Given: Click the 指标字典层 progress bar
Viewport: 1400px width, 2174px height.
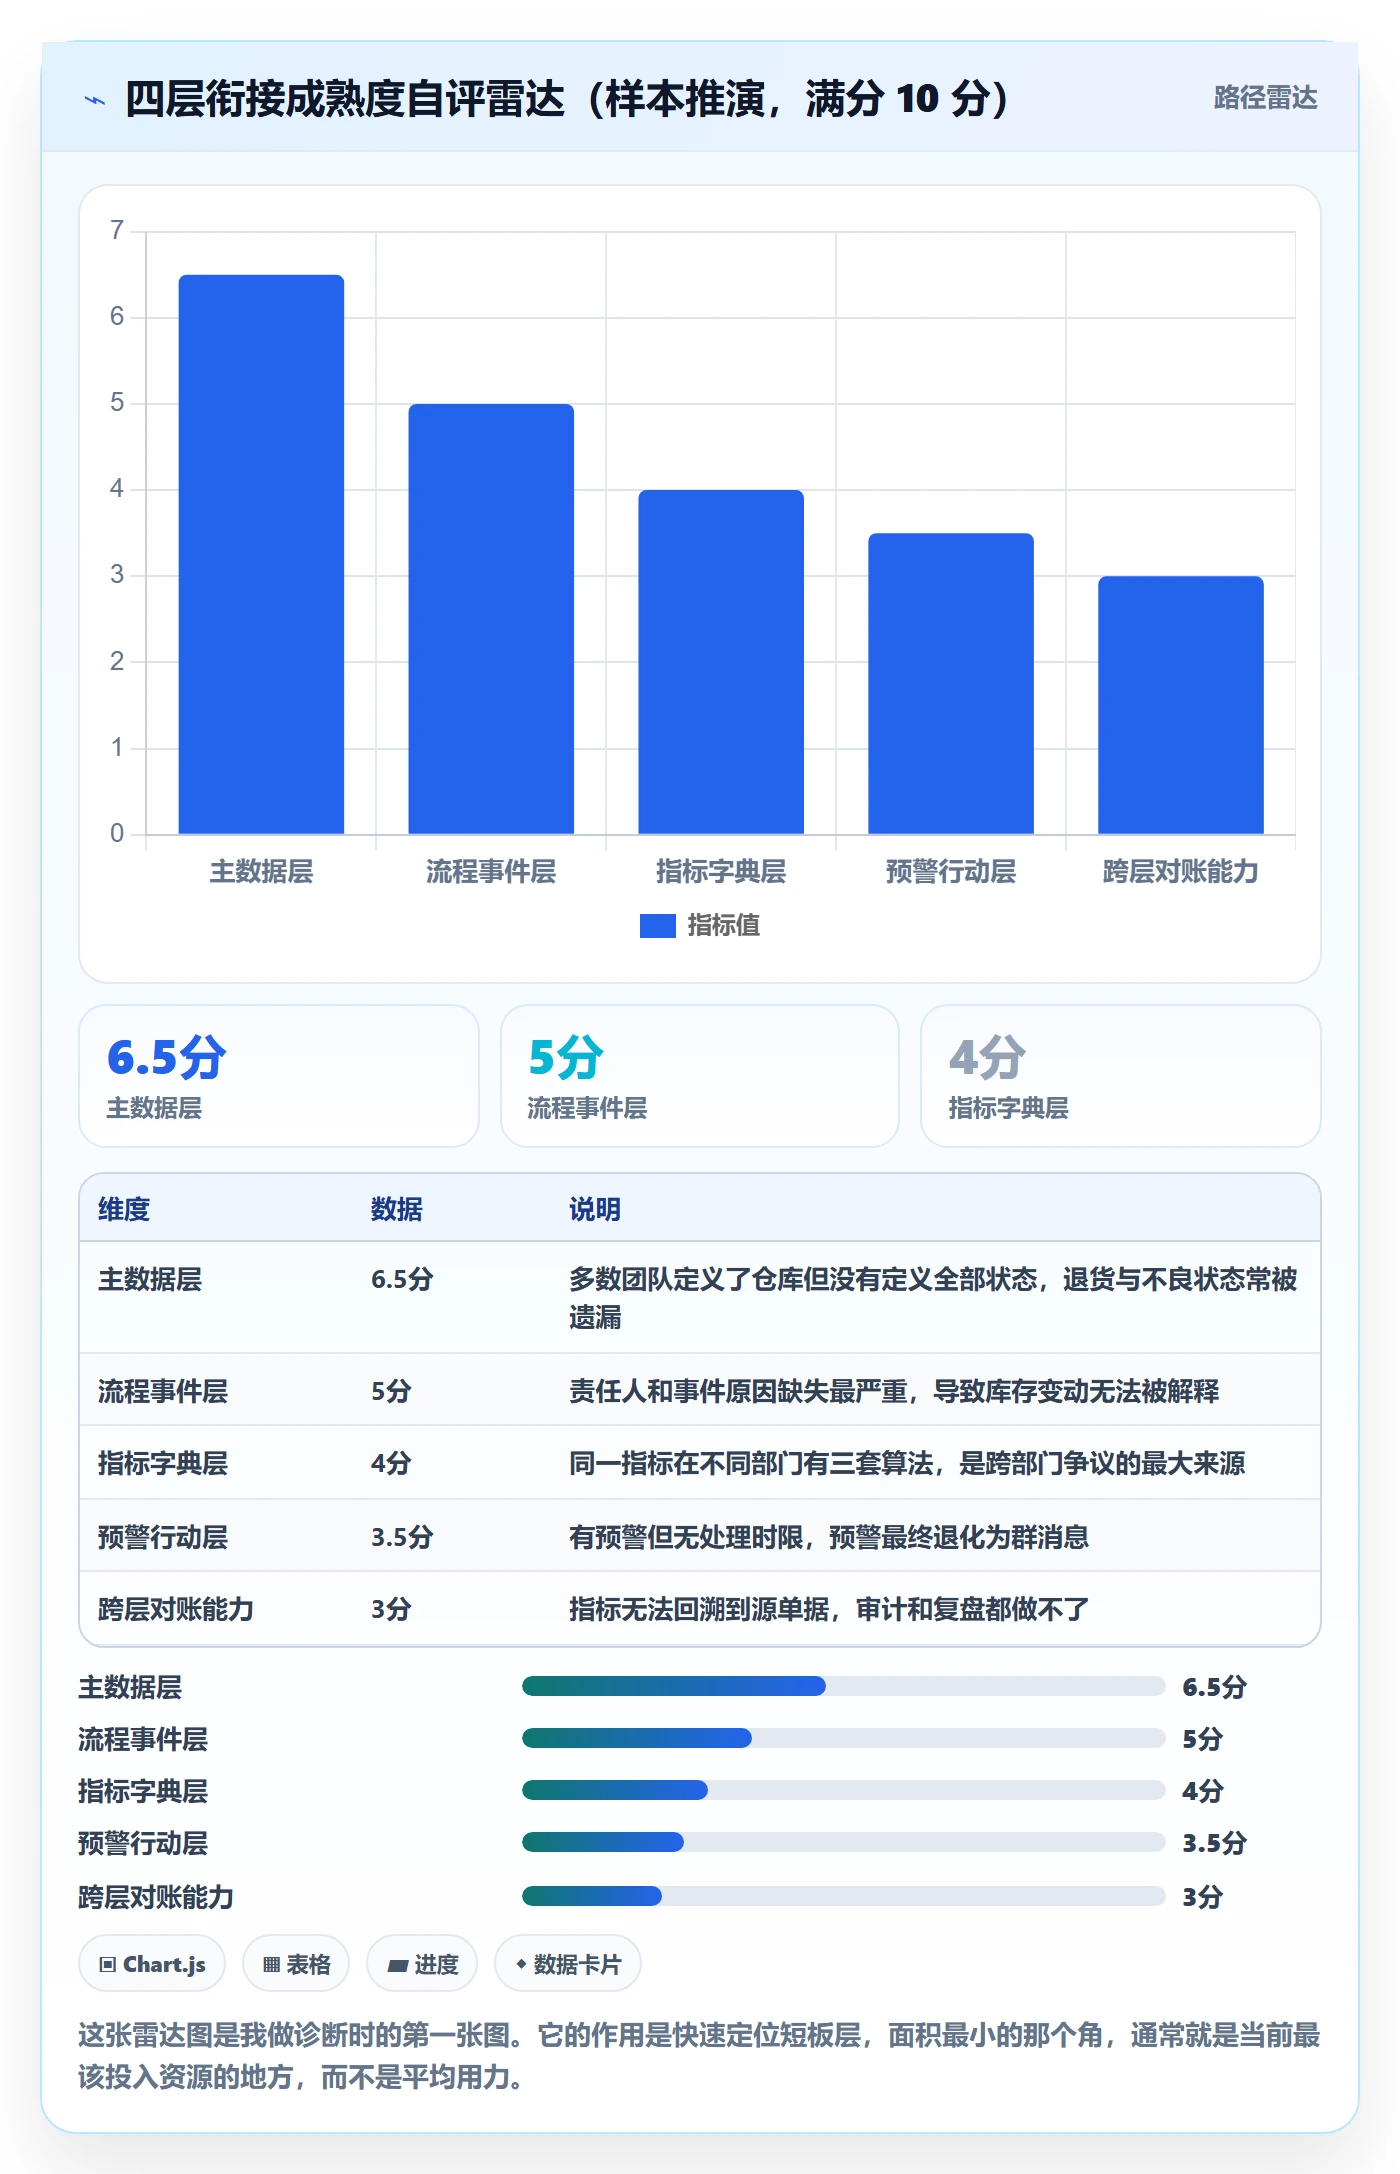Looking at the screenshot, I should tap(844, 1790).
